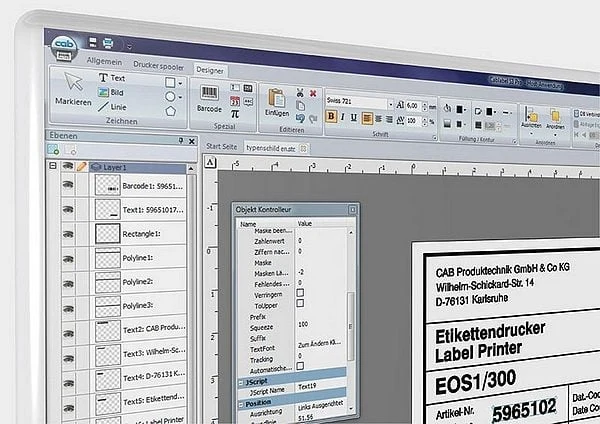Hide the Polyline2 layer item
This screenshot has height=424, width=600.
[x=68, y=284]
